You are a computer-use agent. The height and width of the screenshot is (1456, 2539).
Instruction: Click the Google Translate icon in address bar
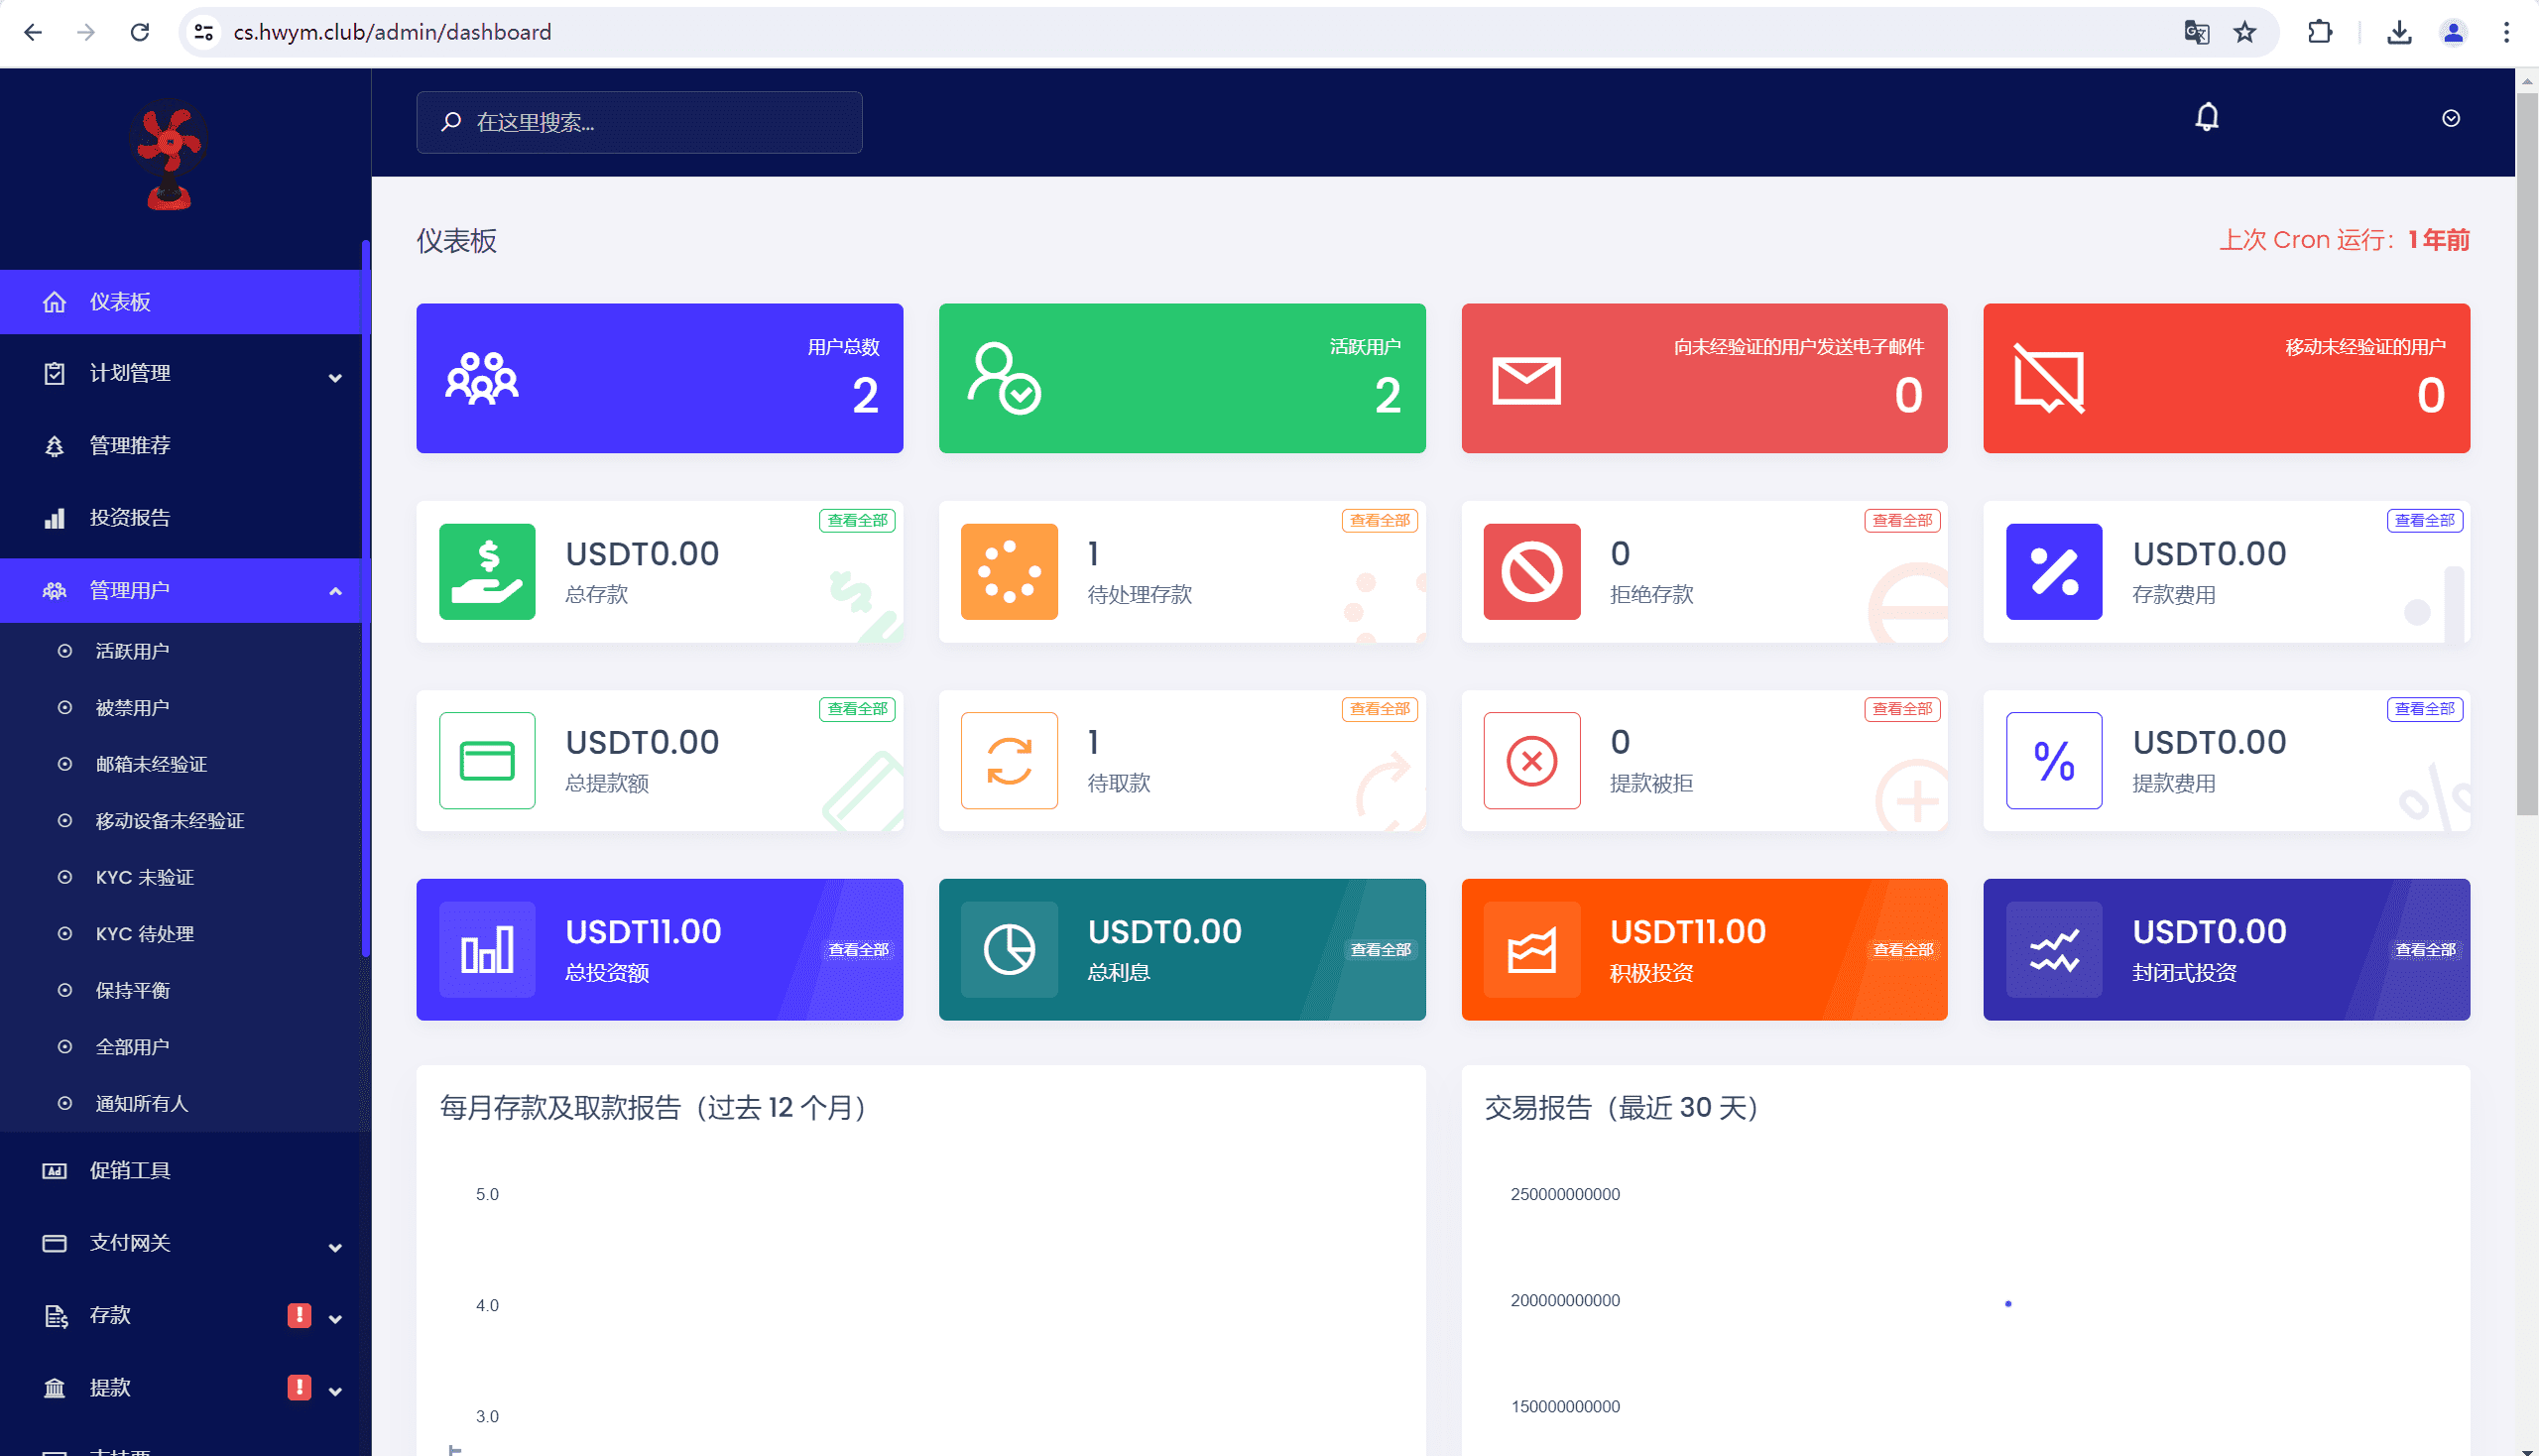coord(2195,32)
